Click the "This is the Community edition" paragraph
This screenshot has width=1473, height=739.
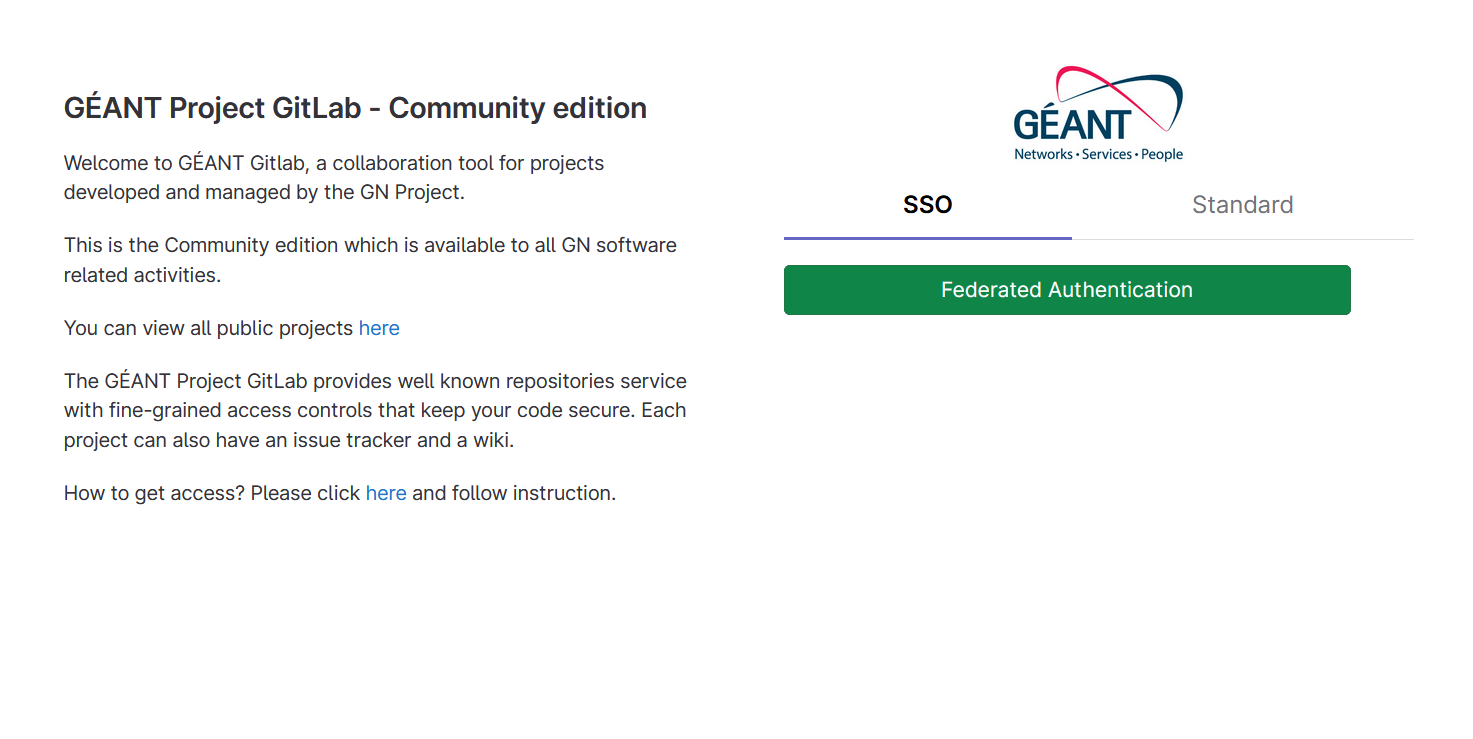[x=370, y=260]
